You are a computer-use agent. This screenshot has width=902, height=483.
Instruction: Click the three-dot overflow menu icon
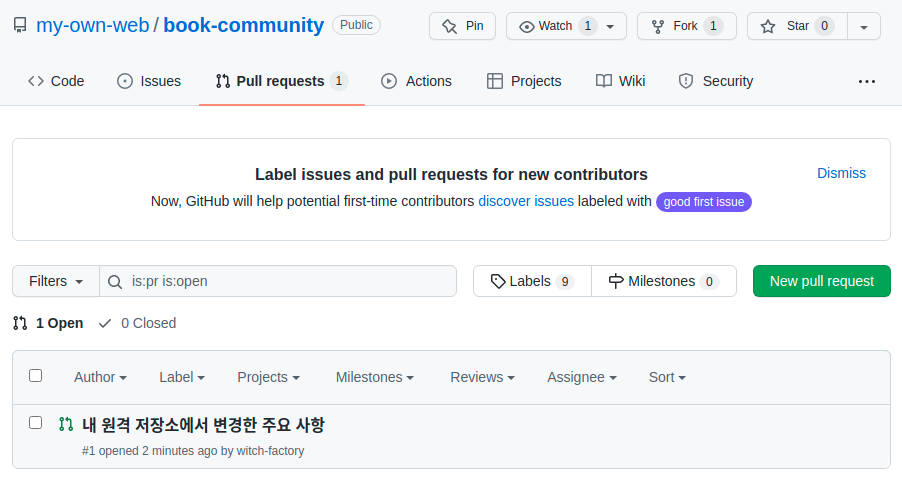[x=866, y=81]
